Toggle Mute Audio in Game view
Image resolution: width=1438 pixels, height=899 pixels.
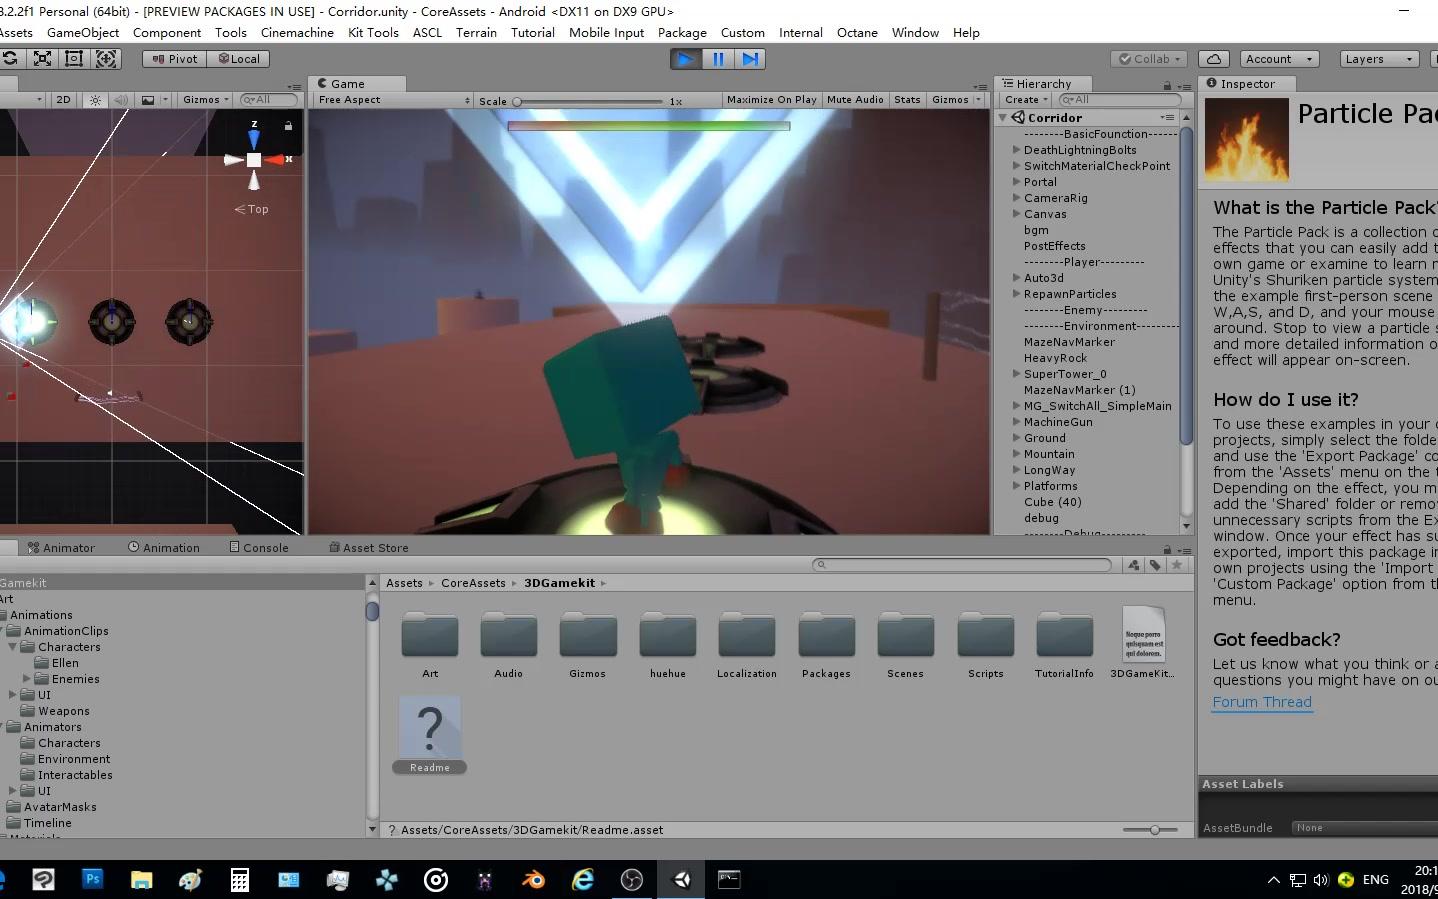pyautogui.click(x=855, y=100)
